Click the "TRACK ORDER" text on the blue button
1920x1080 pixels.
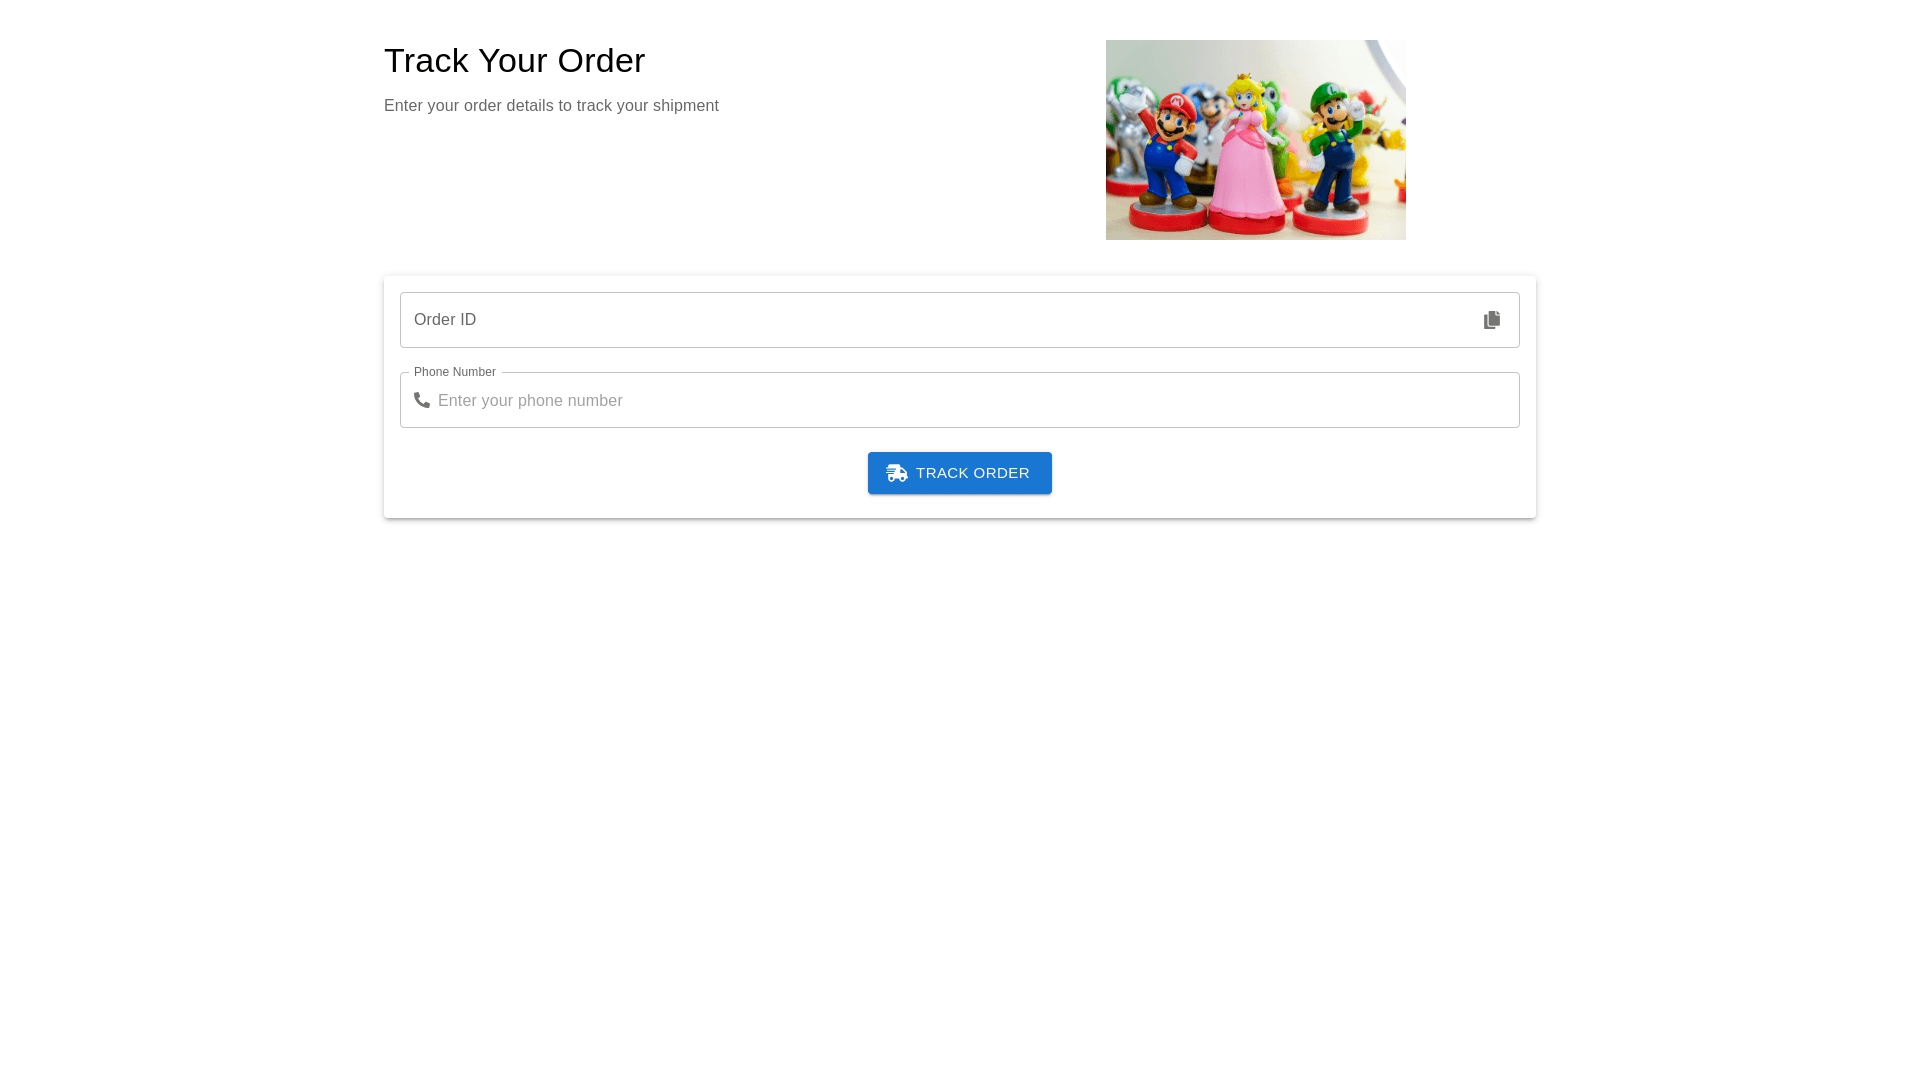[973, 473]
